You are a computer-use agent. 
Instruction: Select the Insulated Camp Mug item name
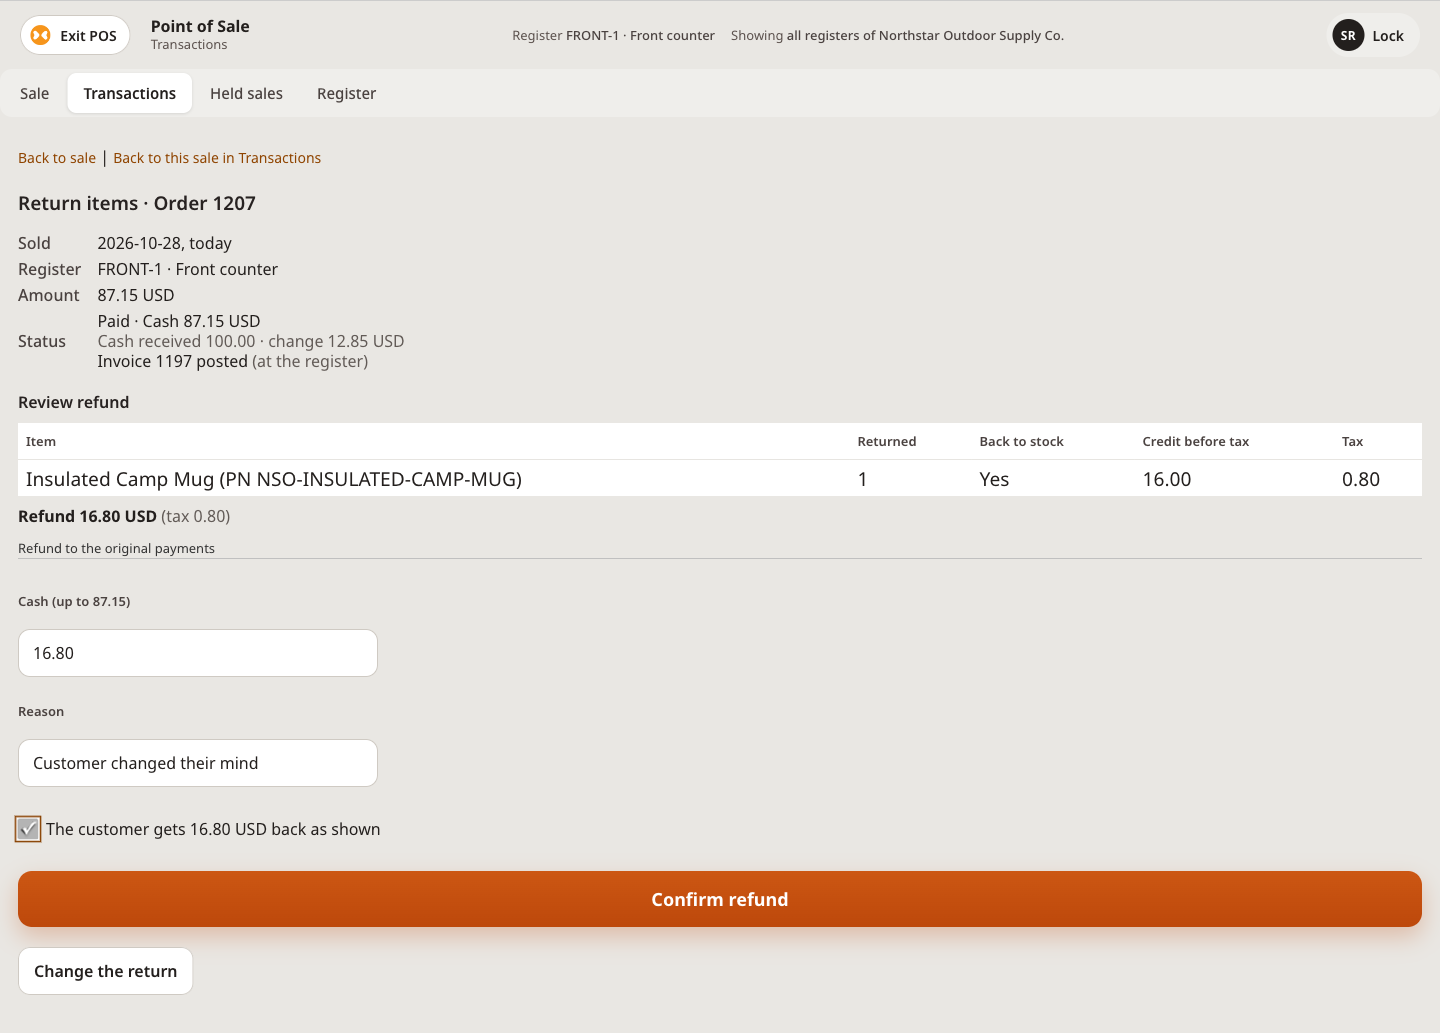274,479
